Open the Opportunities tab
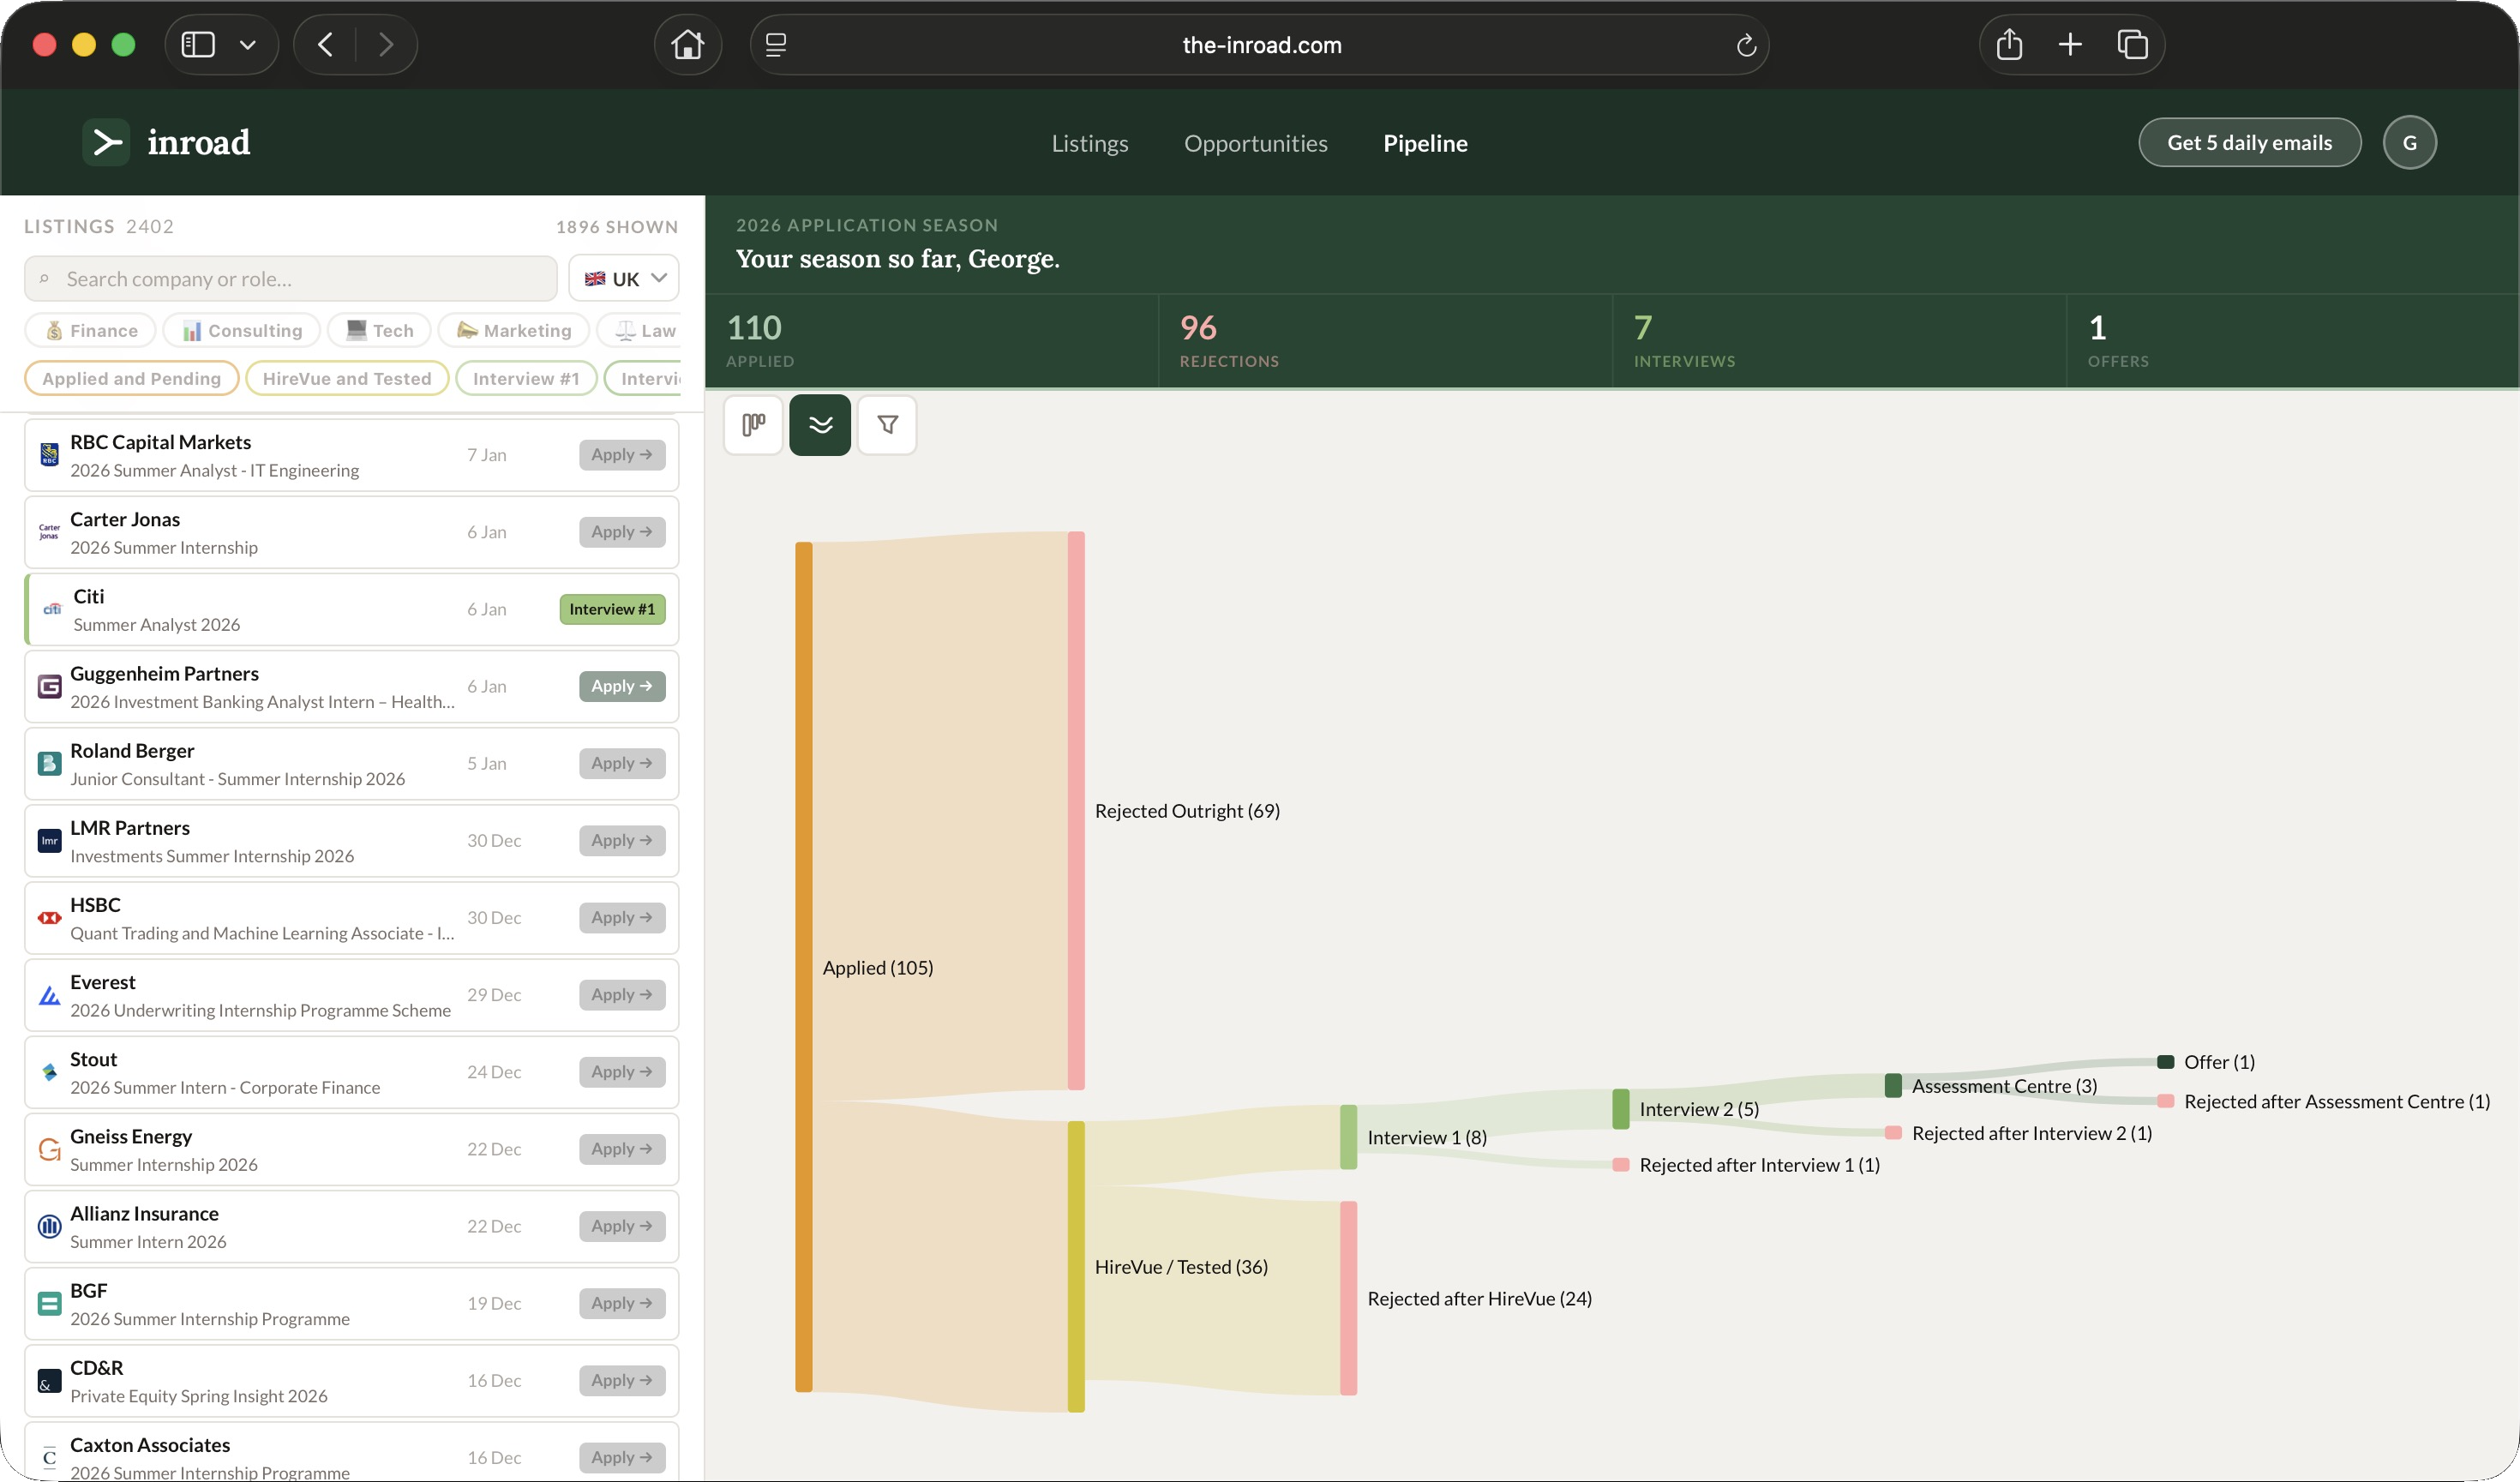The image size is (2520, 1482). click(1255, 143)
